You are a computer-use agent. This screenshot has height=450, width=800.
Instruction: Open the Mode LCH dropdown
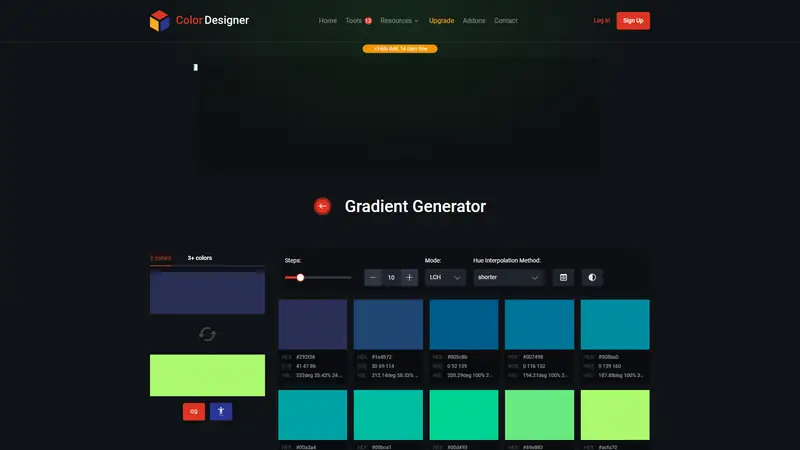click(445, 278)
